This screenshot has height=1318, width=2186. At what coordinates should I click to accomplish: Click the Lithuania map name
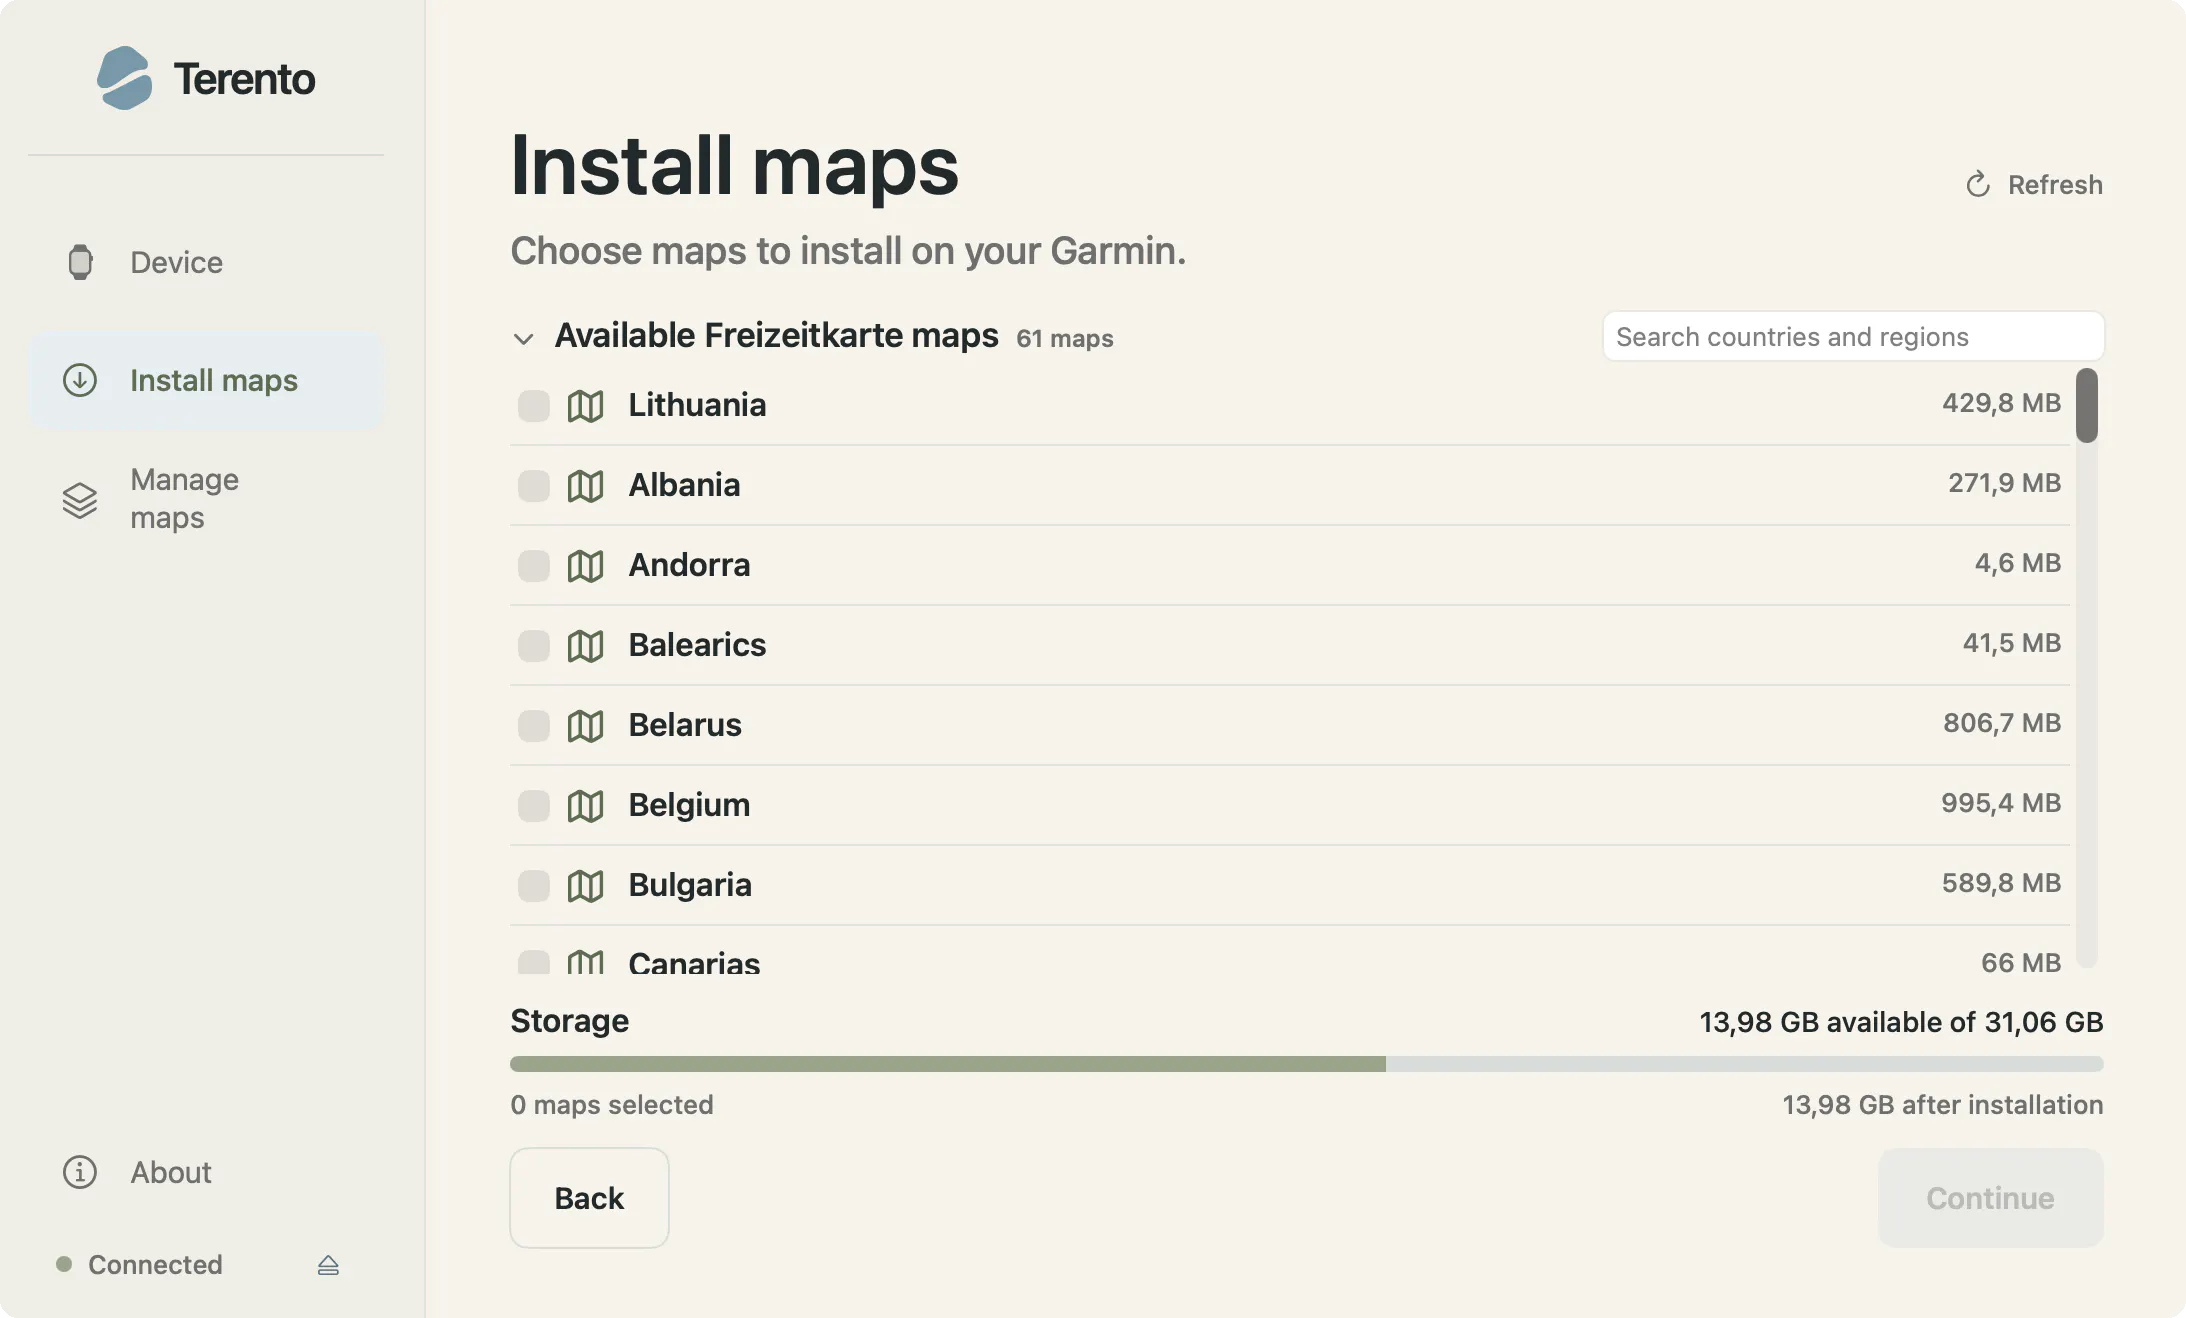pyautogui.click(x=697, y=405)
